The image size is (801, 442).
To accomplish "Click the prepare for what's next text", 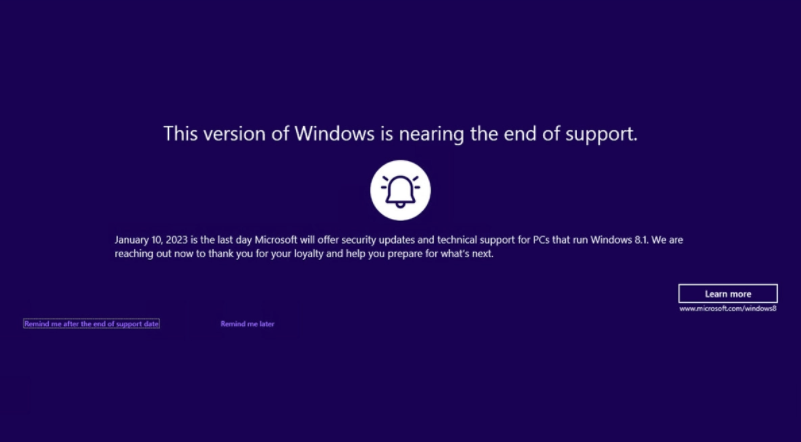I will point(440,254).
